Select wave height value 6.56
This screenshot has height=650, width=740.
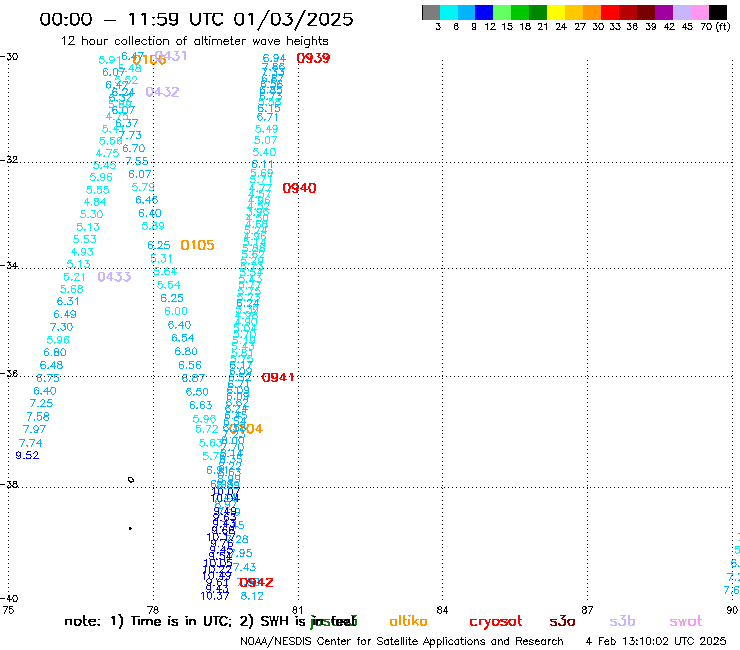[x=190, y=365]
